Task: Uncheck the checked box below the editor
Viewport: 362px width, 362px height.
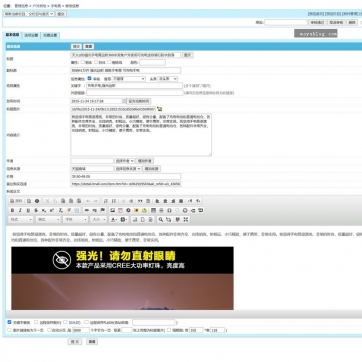Action: click(x=9, y=322)
